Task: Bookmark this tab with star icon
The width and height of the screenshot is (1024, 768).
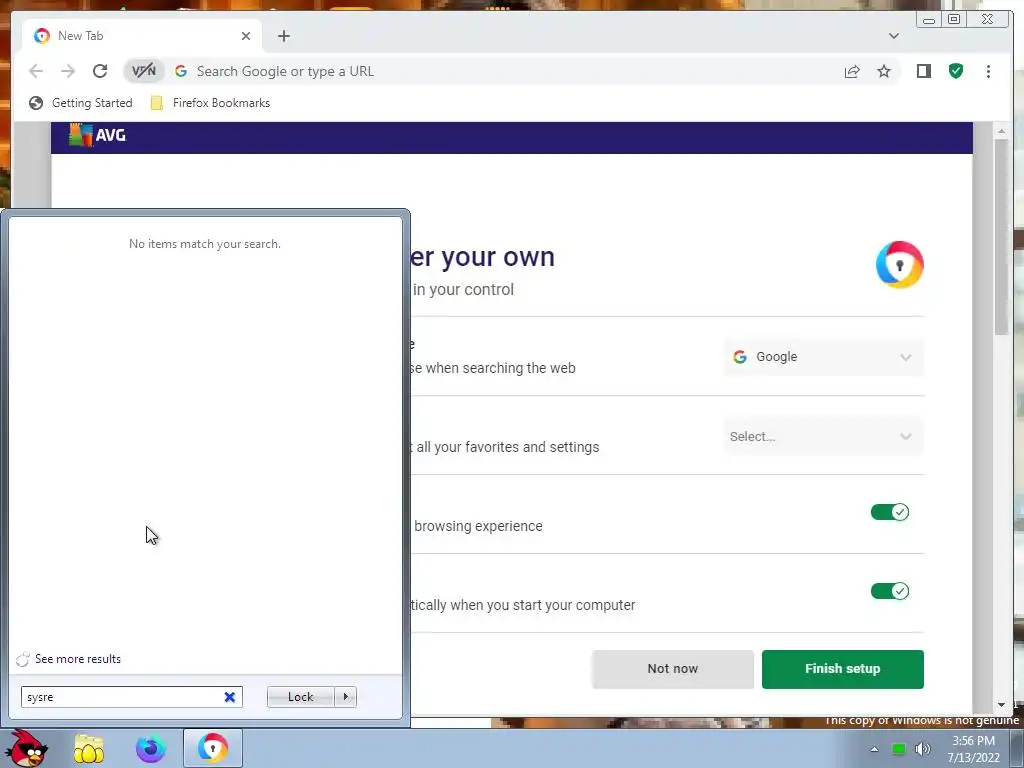Action: pyautogui.click(x=884, y=71)
